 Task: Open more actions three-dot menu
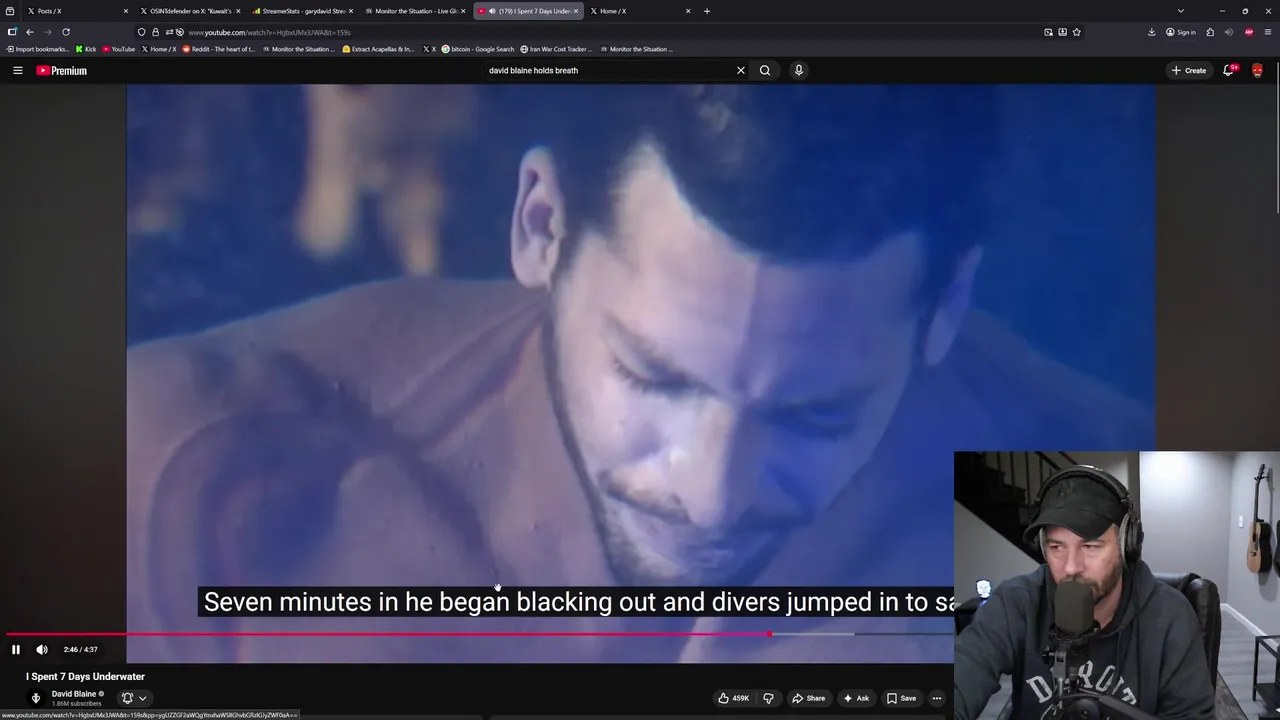point(937,698)
